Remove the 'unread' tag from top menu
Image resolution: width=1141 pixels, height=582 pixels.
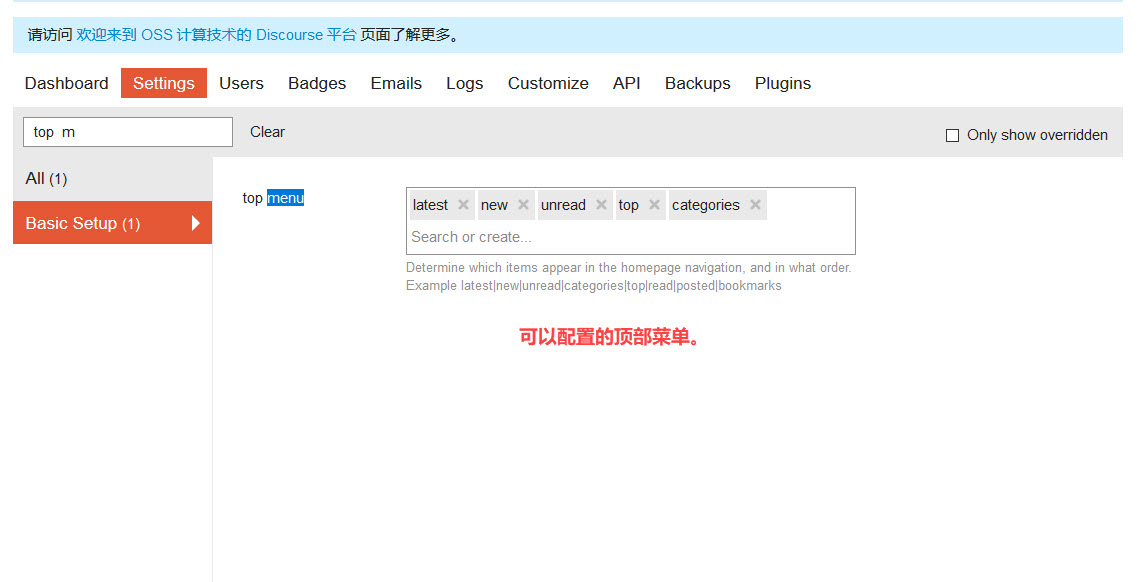tap(601, 205)
